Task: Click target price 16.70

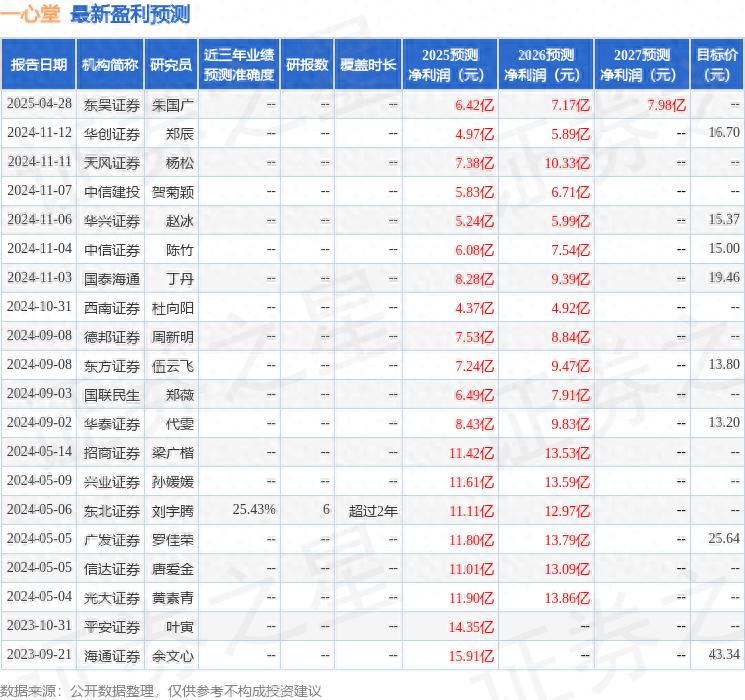Action: pos(724,133)
